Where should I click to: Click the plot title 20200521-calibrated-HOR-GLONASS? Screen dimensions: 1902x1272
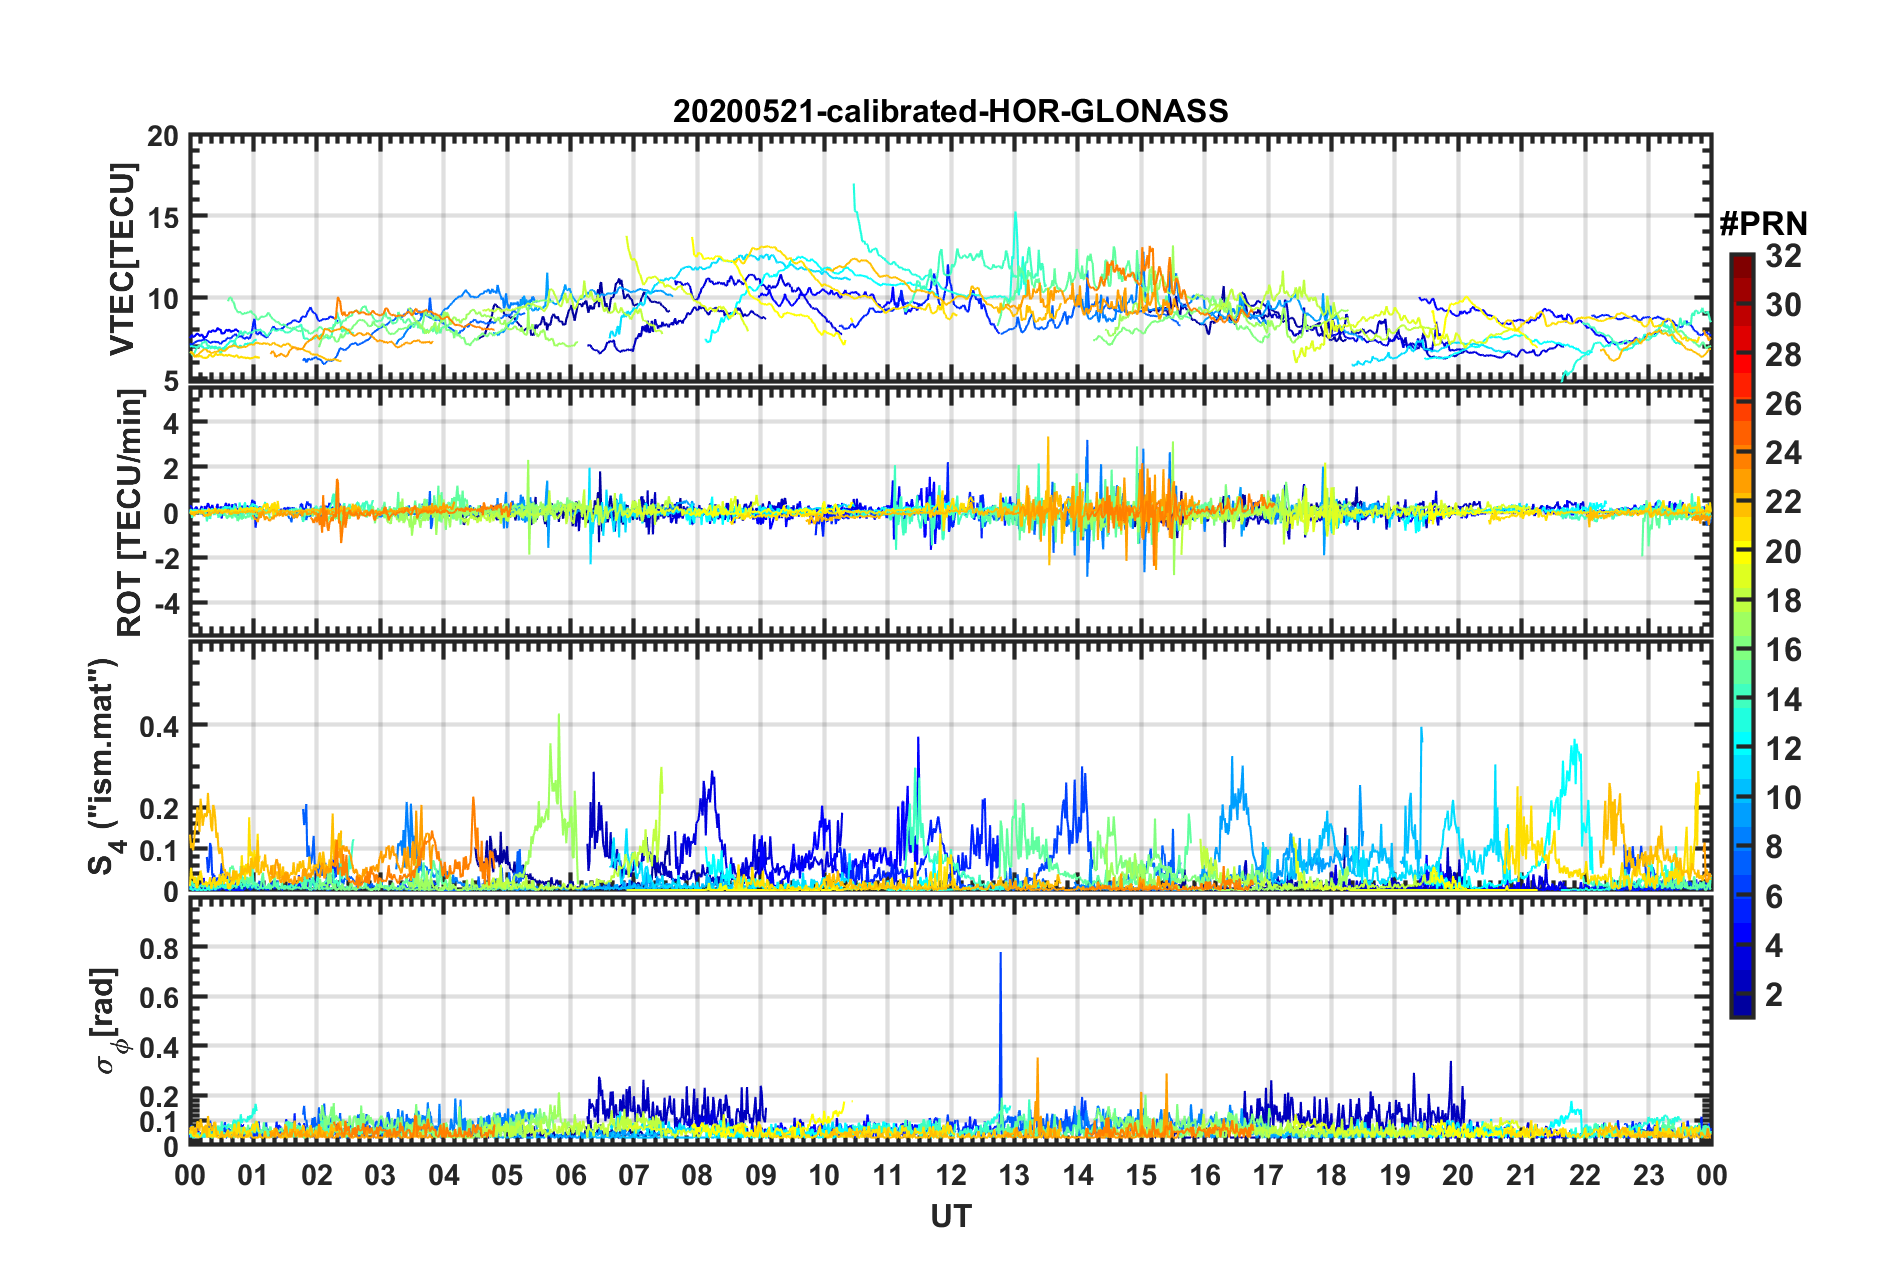(x=950, y=111)
